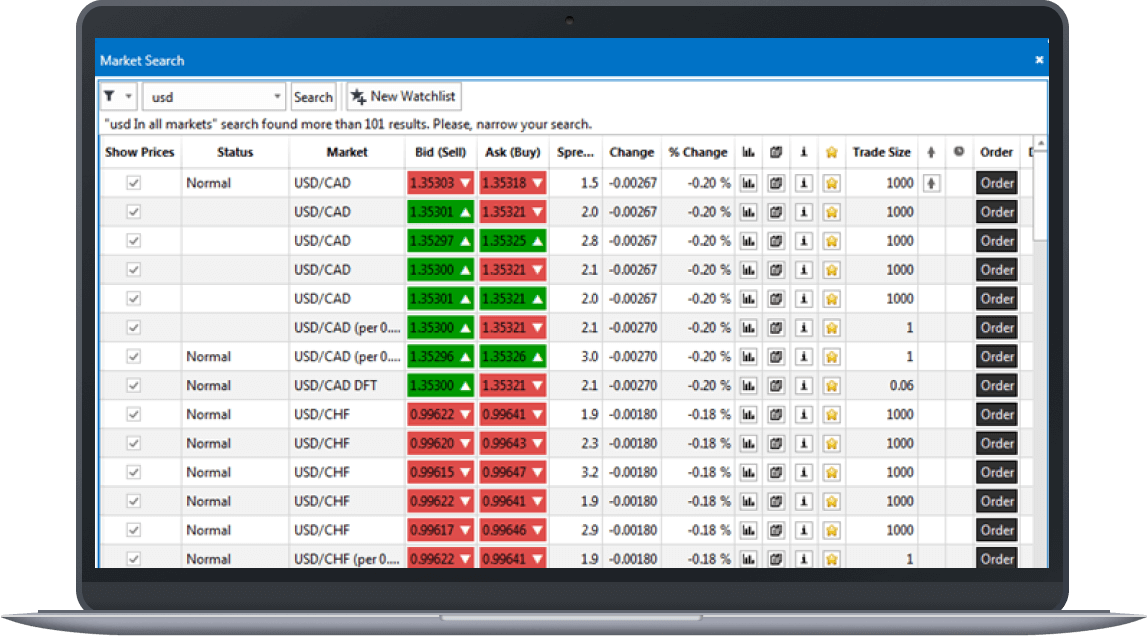The height and width of the screenshot is (636, 1148).
Task: Open the chart for the first USD/CAD row
Action: click(x=748, y=183)
